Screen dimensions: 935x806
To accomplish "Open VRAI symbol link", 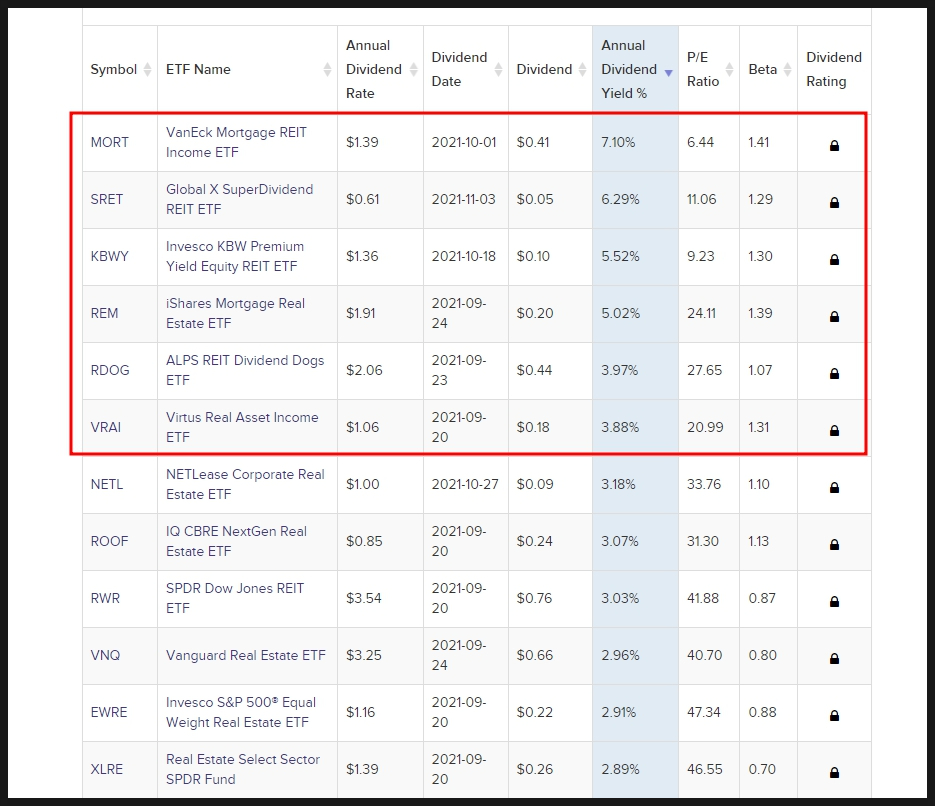I will coord(106,427).
